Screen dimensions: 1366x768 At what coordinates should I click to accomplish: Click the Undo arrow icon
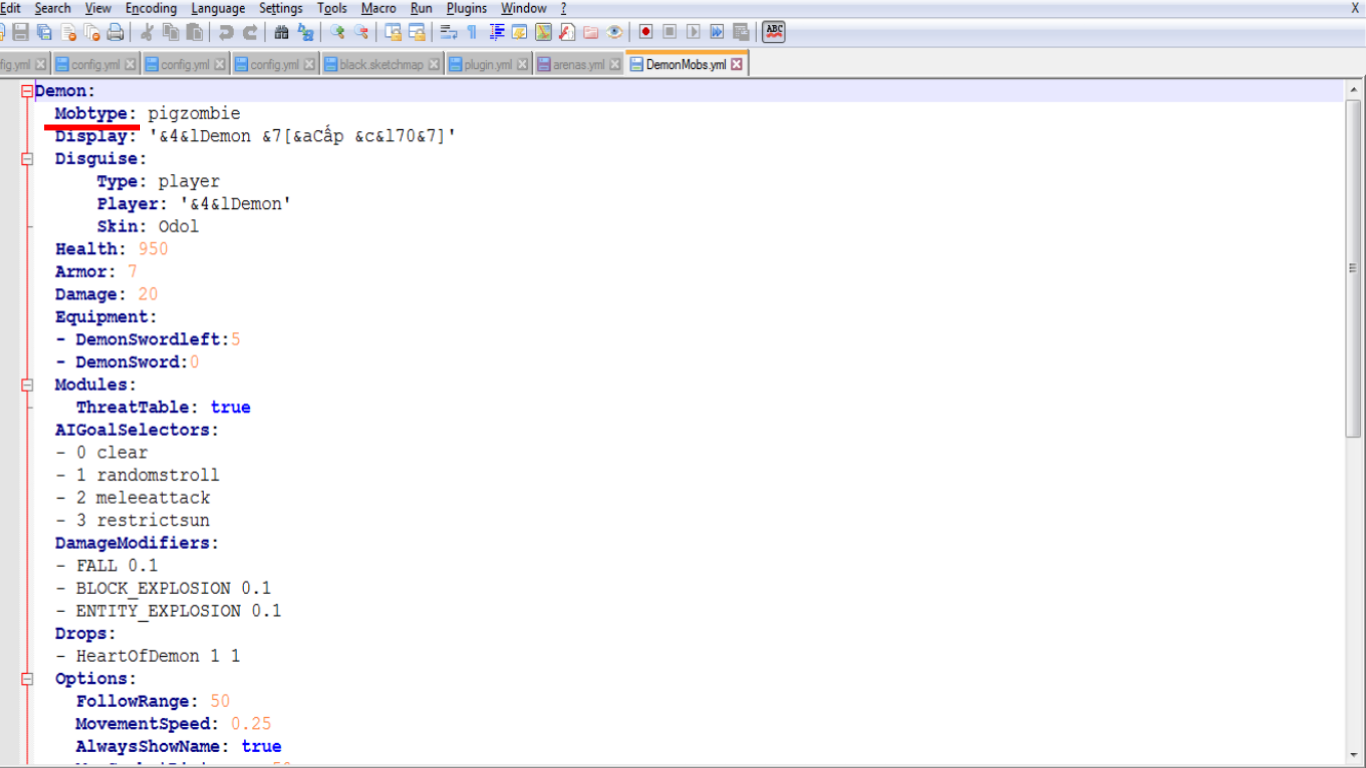226,32
